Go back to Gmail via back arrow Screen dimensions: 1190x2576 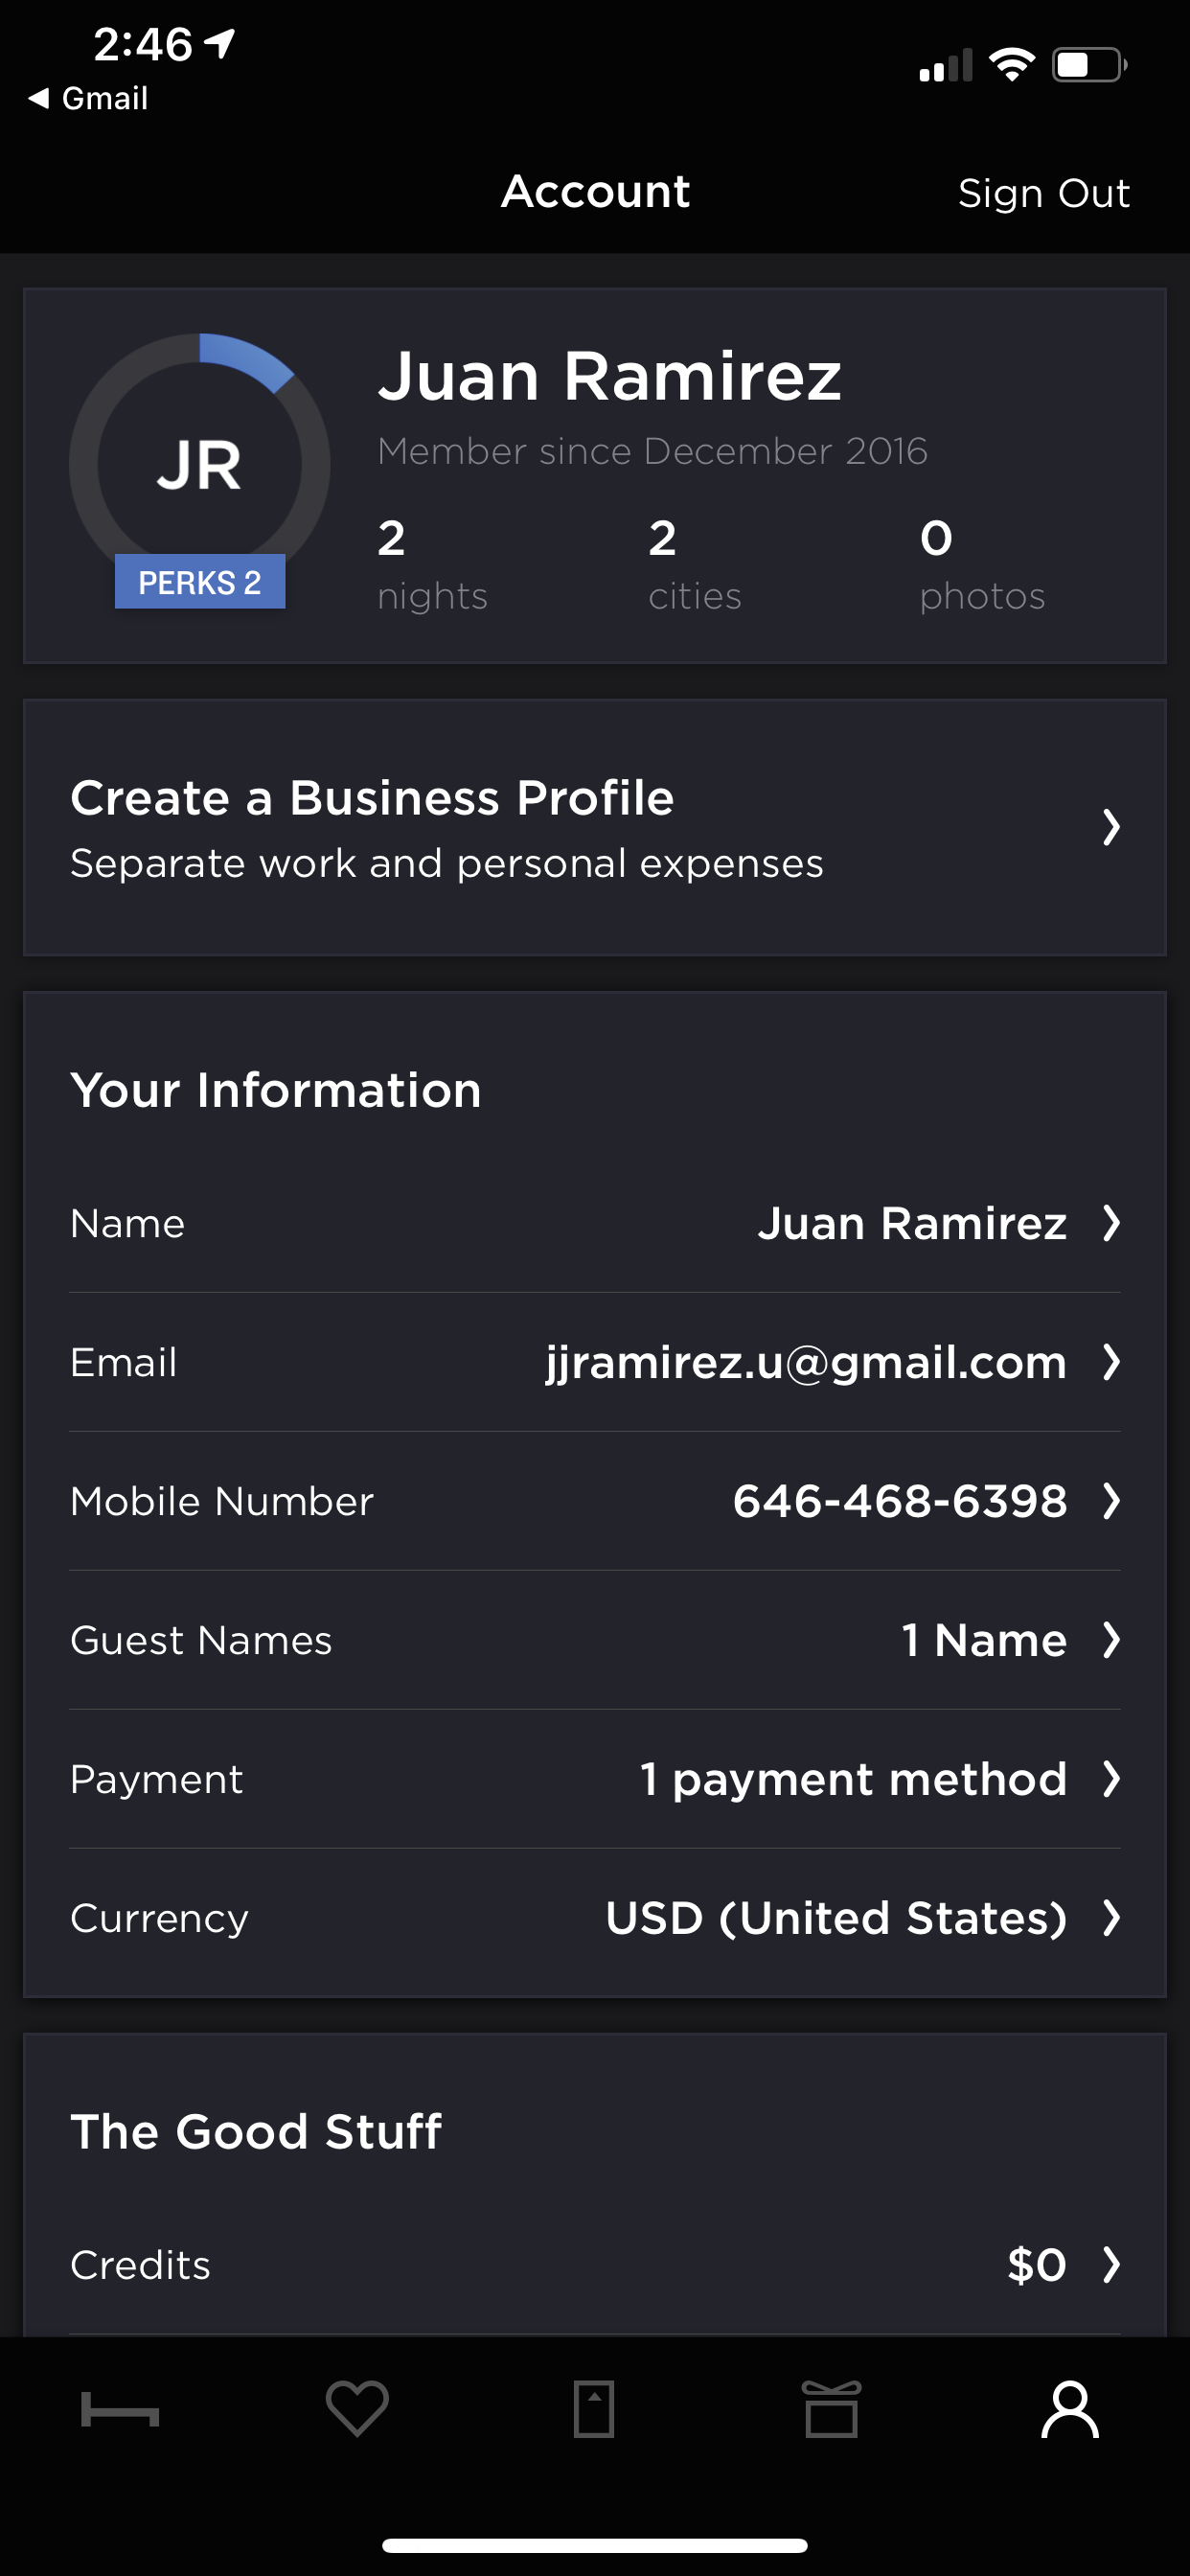[x=88, y=98]
